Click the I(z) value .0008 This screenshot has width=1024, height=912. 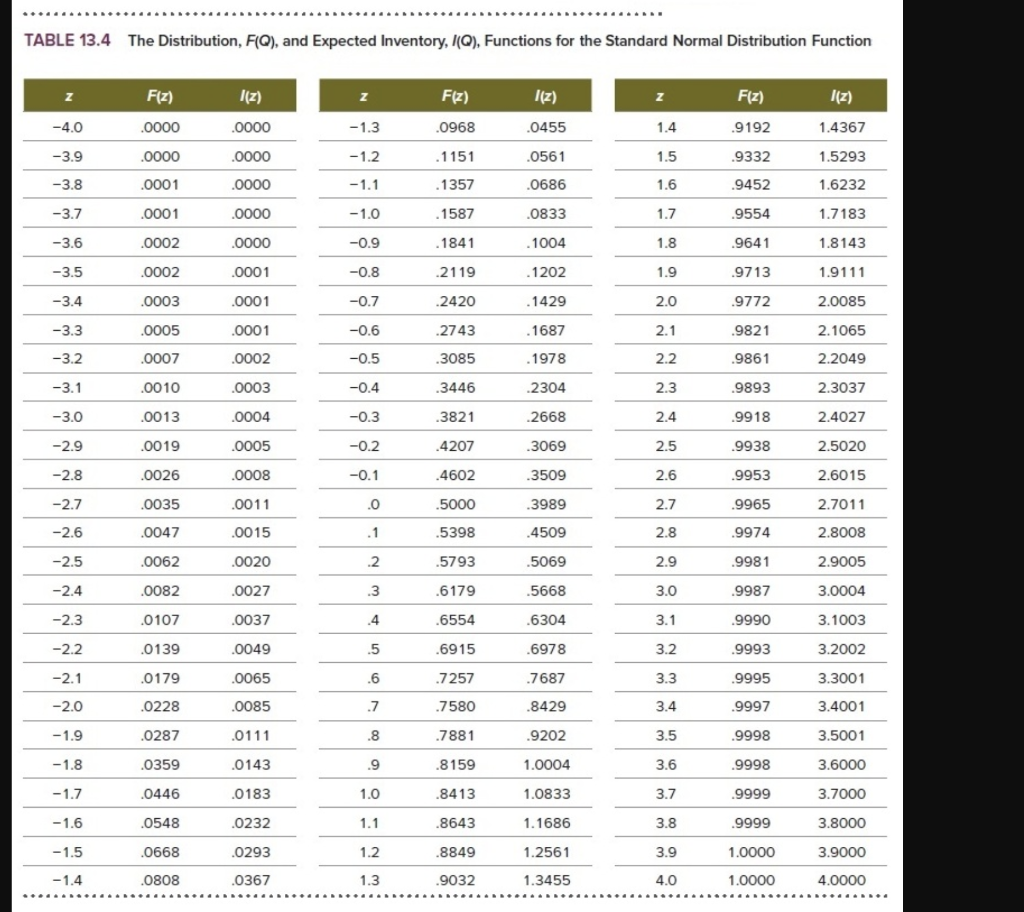(251, 475)
